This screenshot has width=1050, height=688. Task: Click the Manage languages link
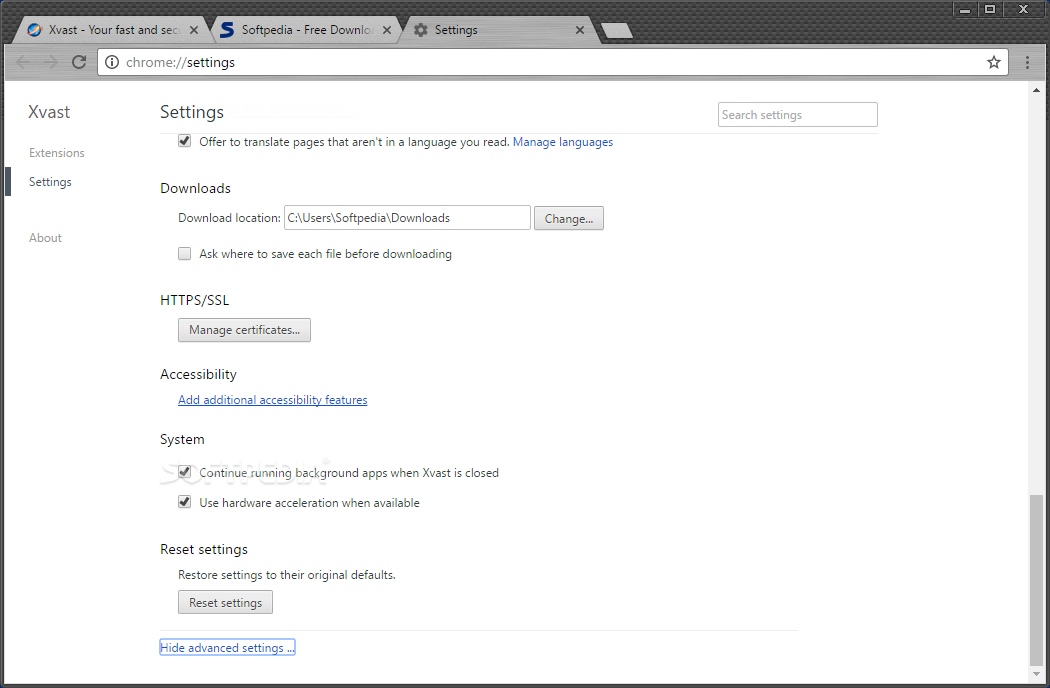point(562,142)
